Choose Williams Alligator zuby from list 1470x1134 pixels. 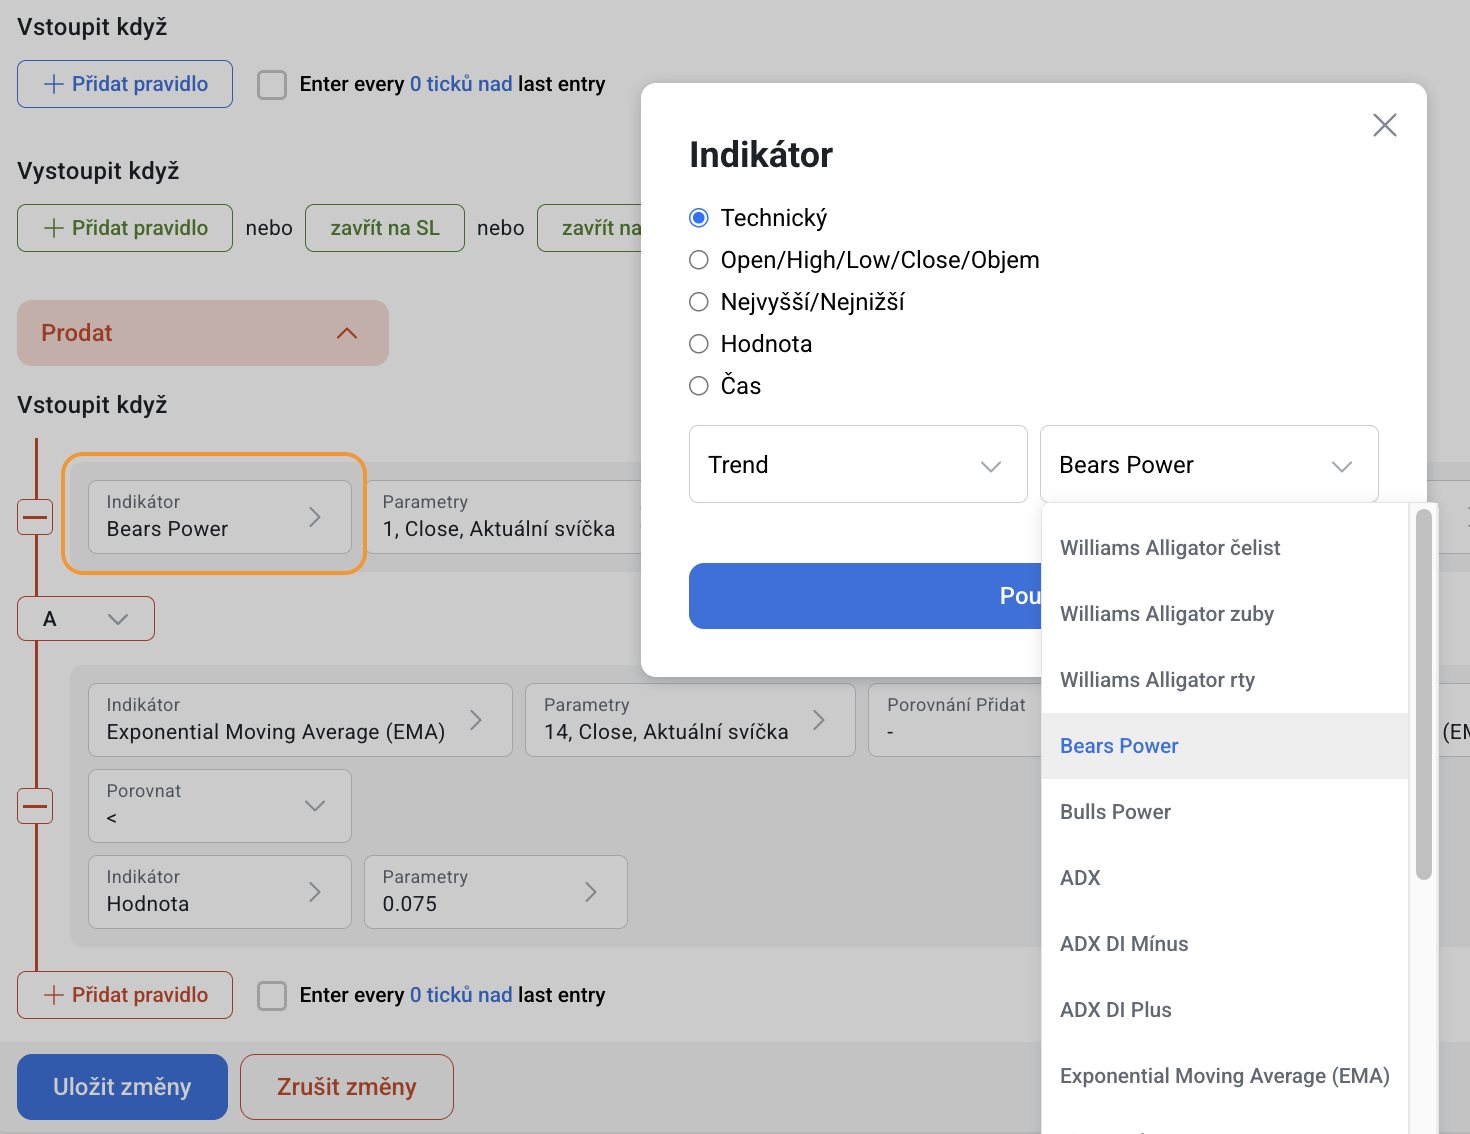click(x=1225, y=614)
